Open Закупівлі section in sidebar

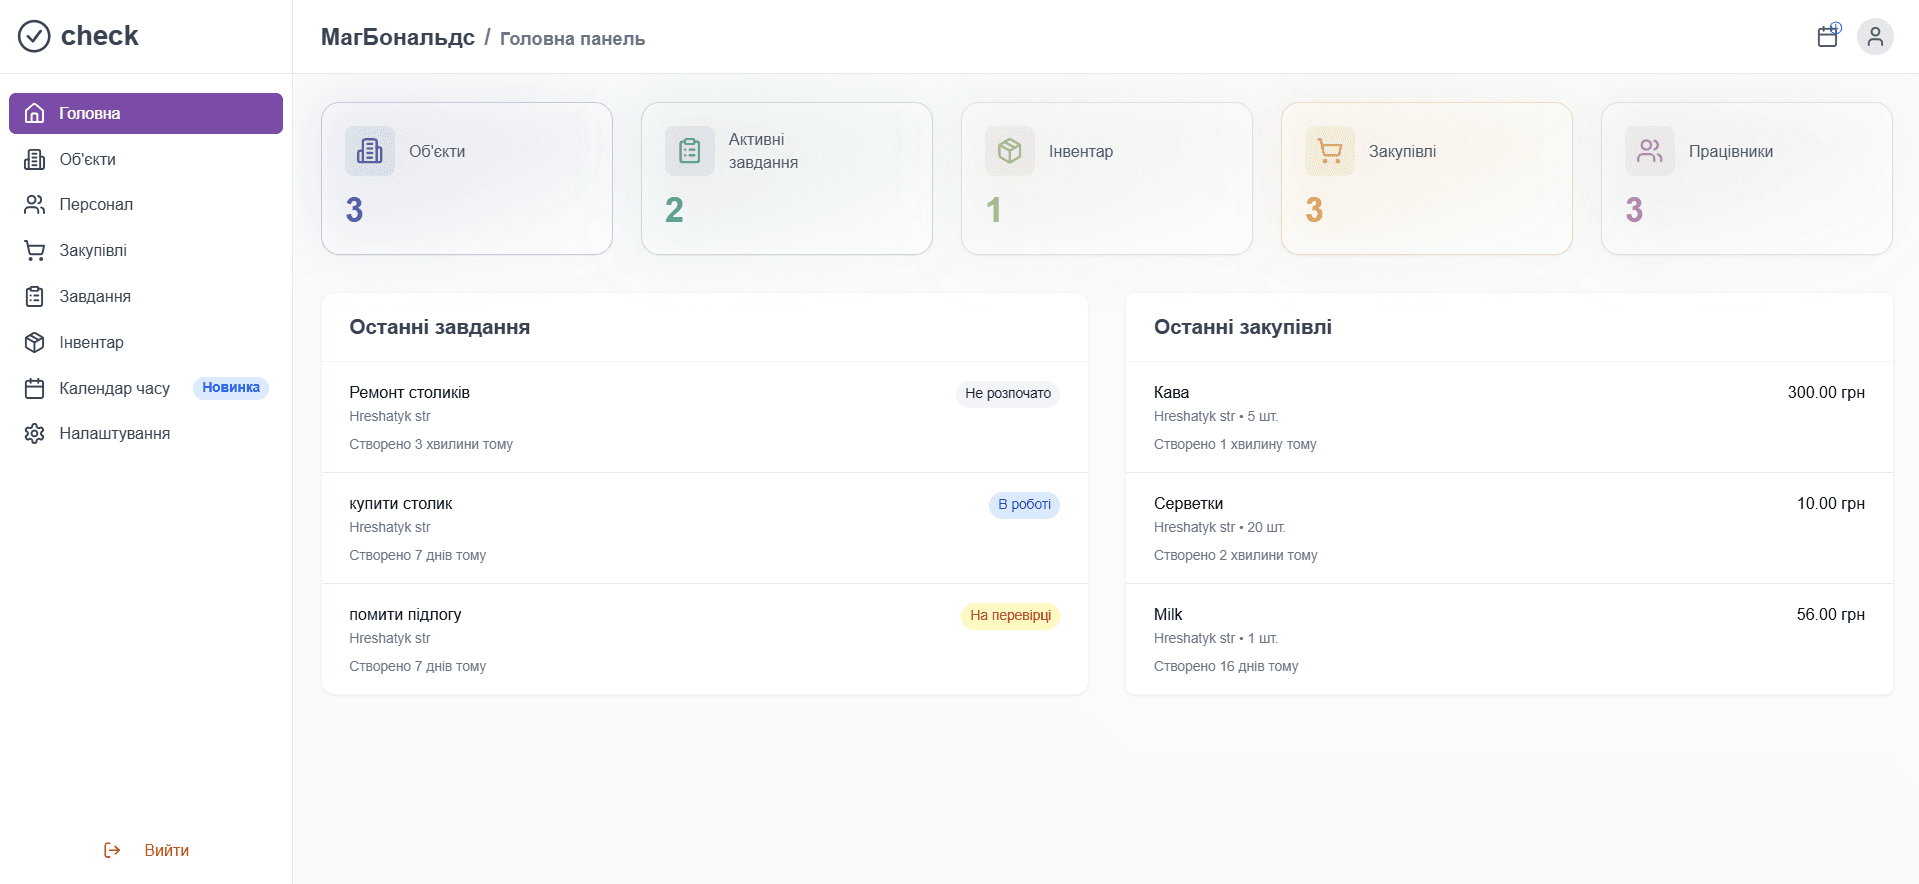coord(146,250)
